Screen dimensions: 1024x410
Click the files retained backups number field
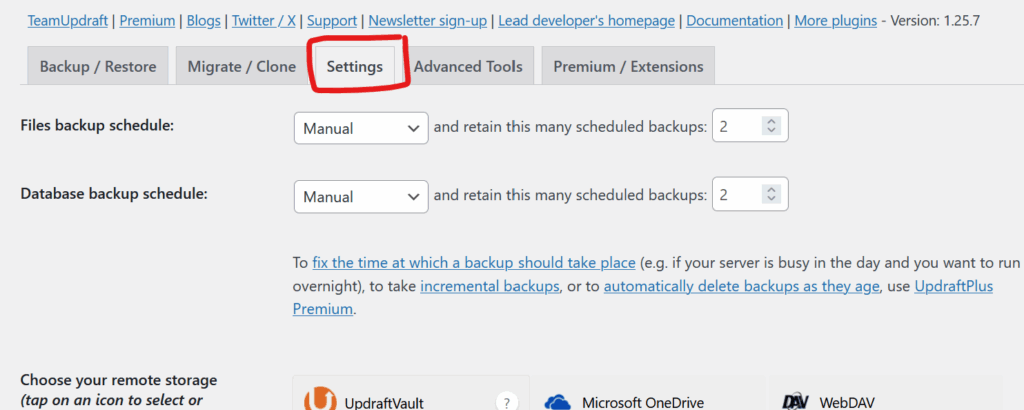tap(735, 128)
